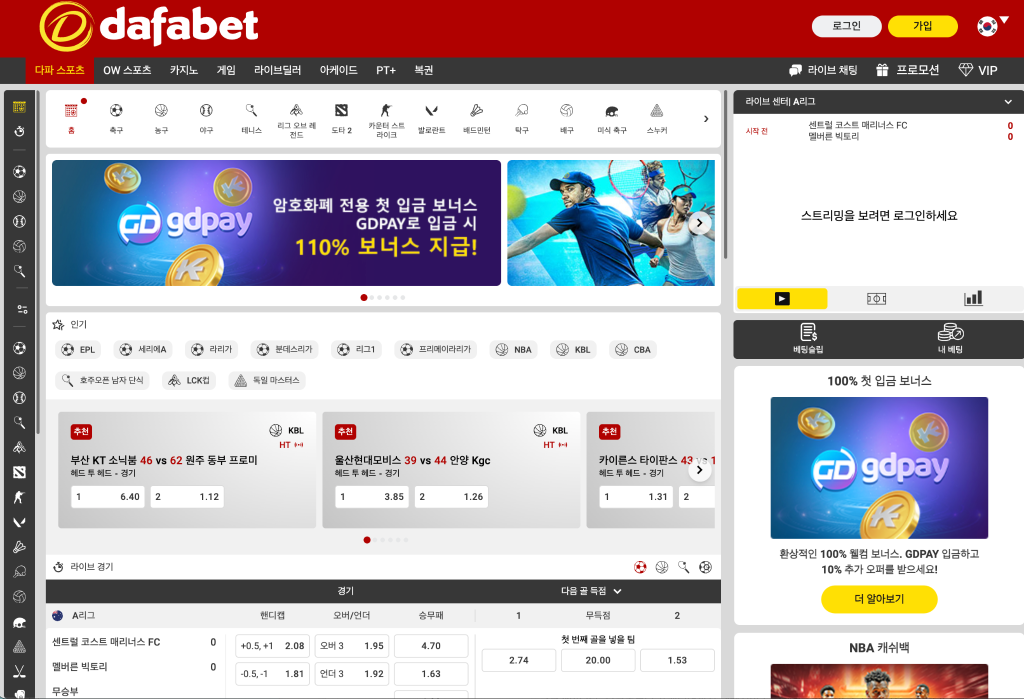Screen dimensions: 1024x699
Task: Open 복권 lottery menu item
Action: [424, 70]
